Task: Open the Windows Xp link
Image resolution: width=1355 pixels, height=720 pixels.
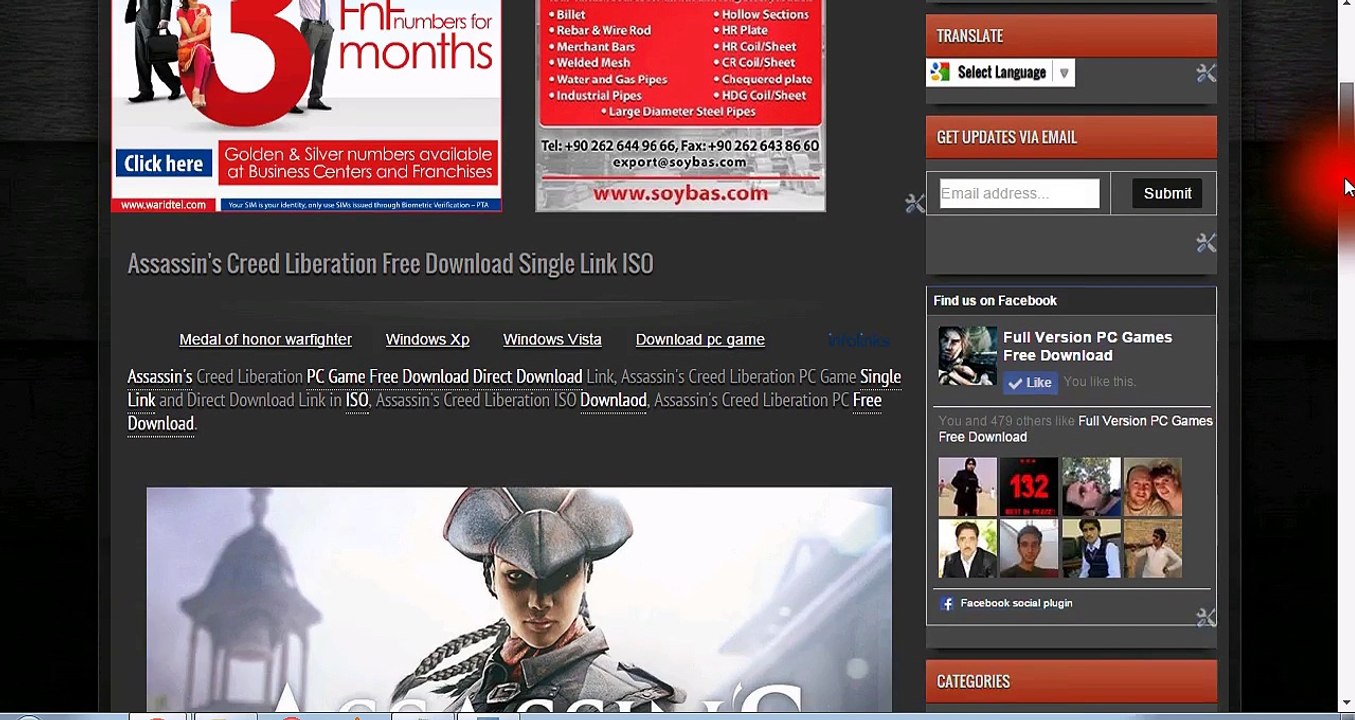Action: click(427, 340)
